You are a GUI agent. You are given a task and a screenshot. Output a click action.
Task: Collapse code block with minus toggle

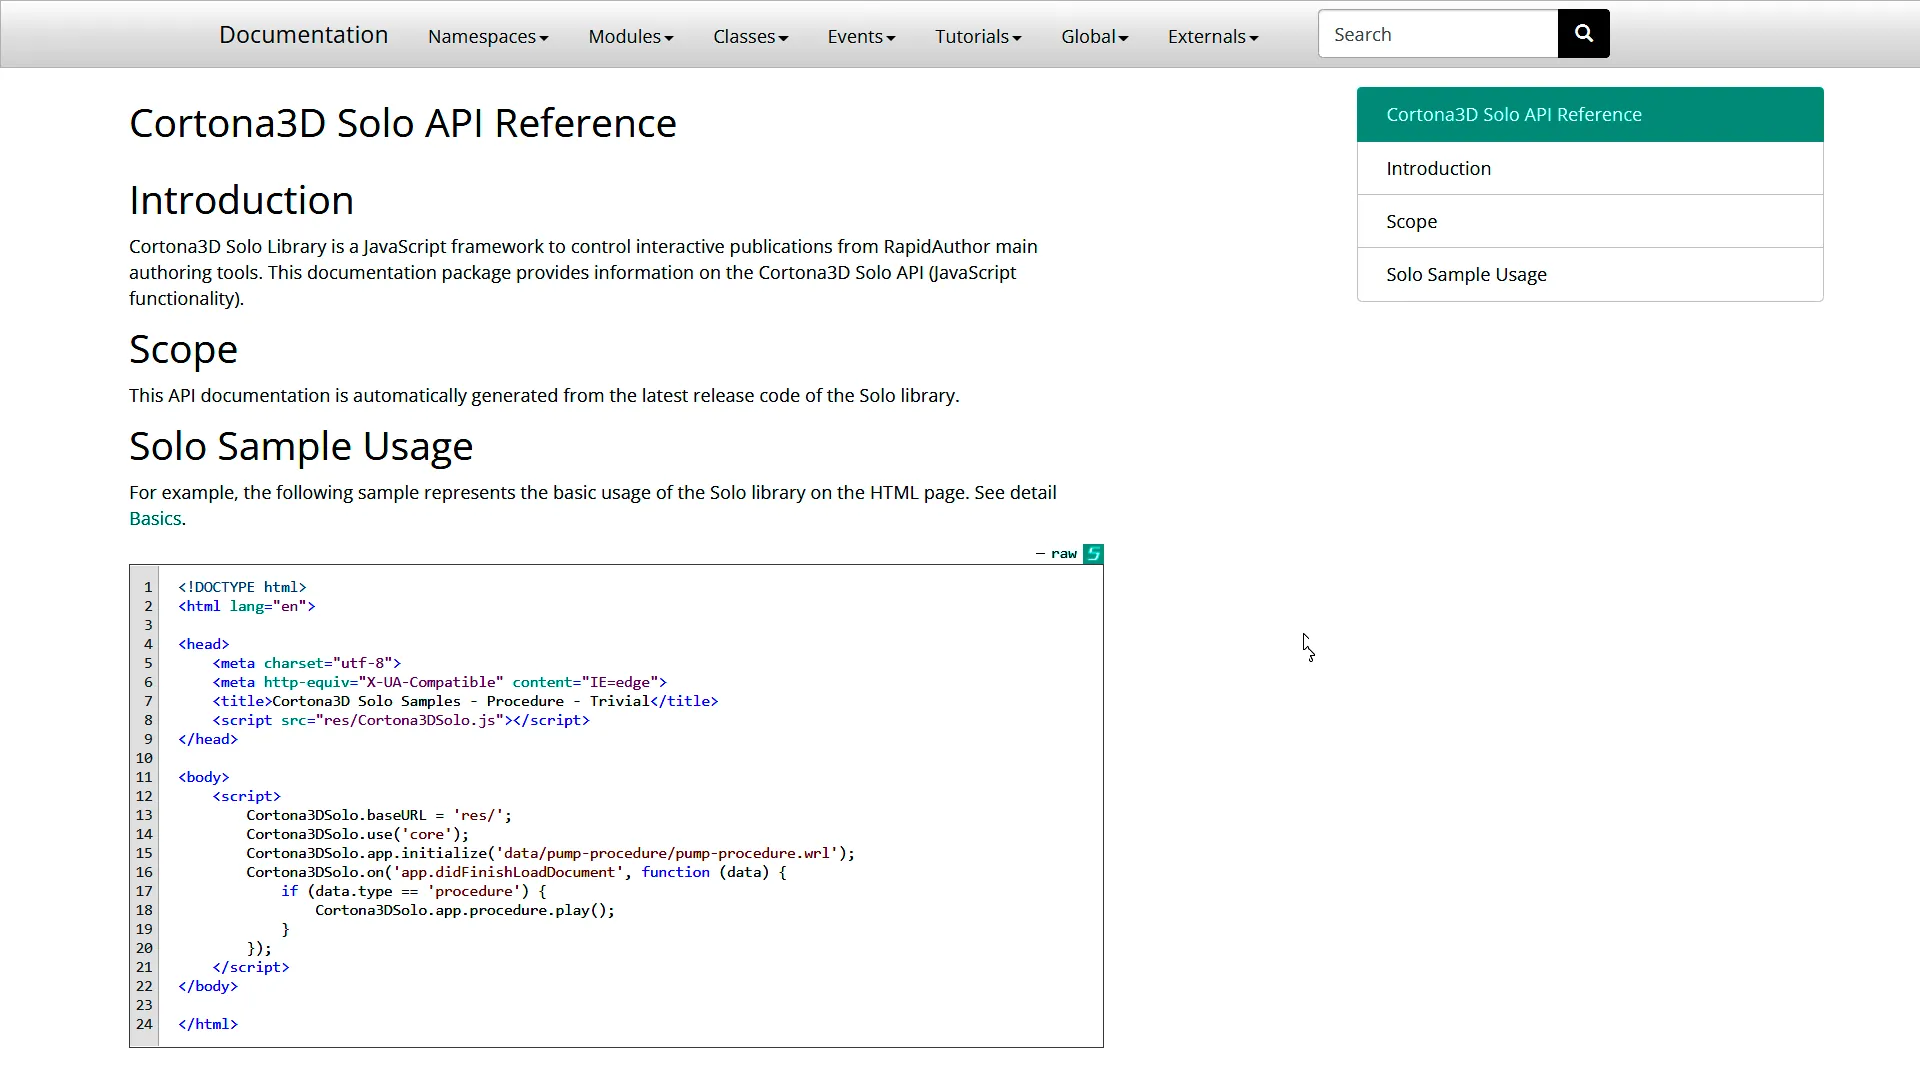(1040, 554)
